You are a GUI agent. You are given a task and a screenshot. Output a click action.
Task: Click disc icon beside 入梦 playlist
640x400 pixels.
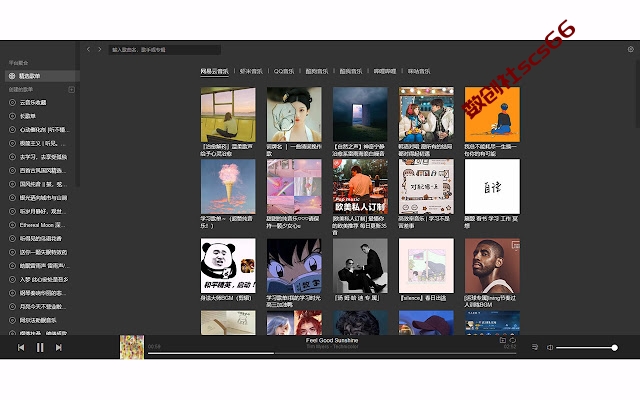point(12,280)
